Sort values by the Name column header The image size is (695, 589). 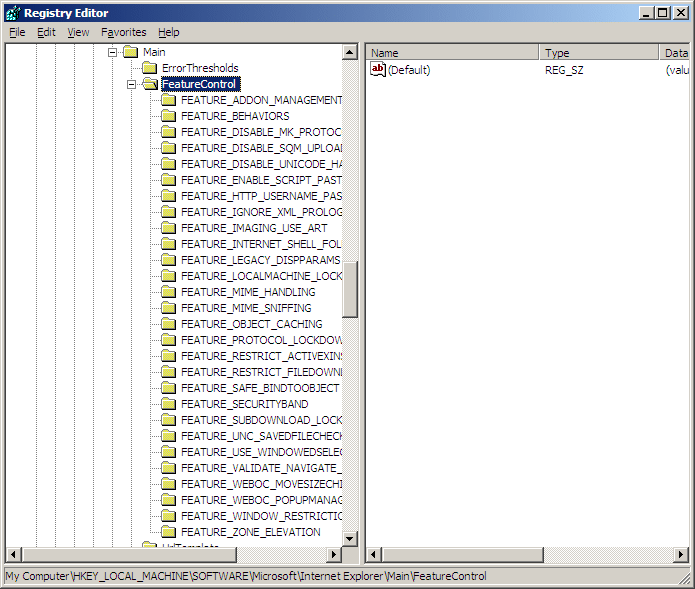[453, 53]
